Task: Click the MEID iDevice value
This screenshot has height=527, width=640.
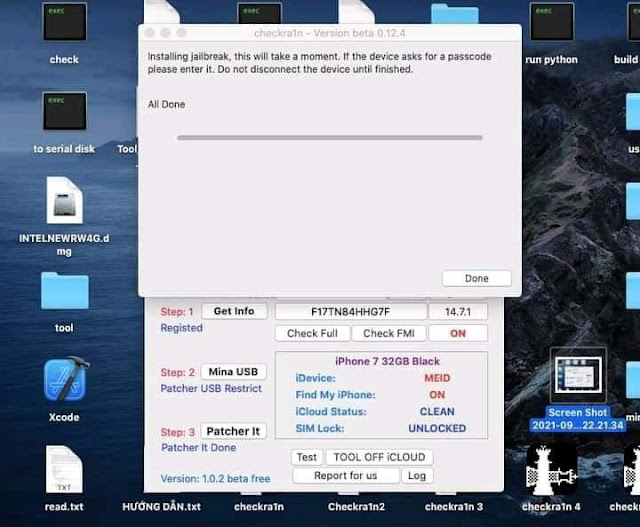Action: click(437, 378)
